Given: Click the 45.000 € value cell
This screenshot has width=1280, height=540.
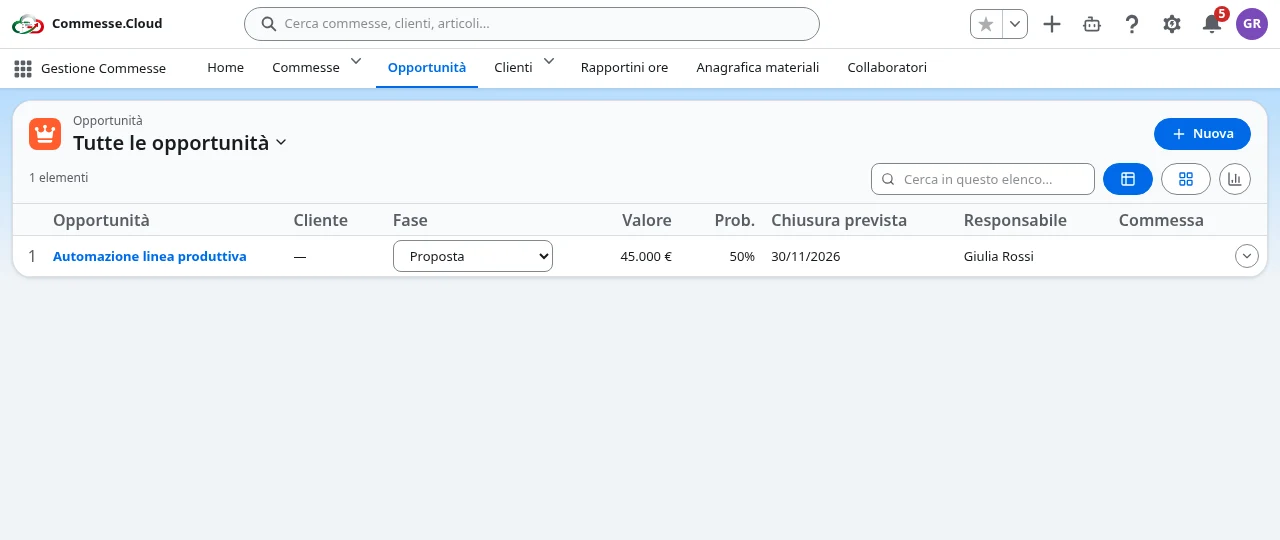Looking at the screenshot, I should coord(646,256).
